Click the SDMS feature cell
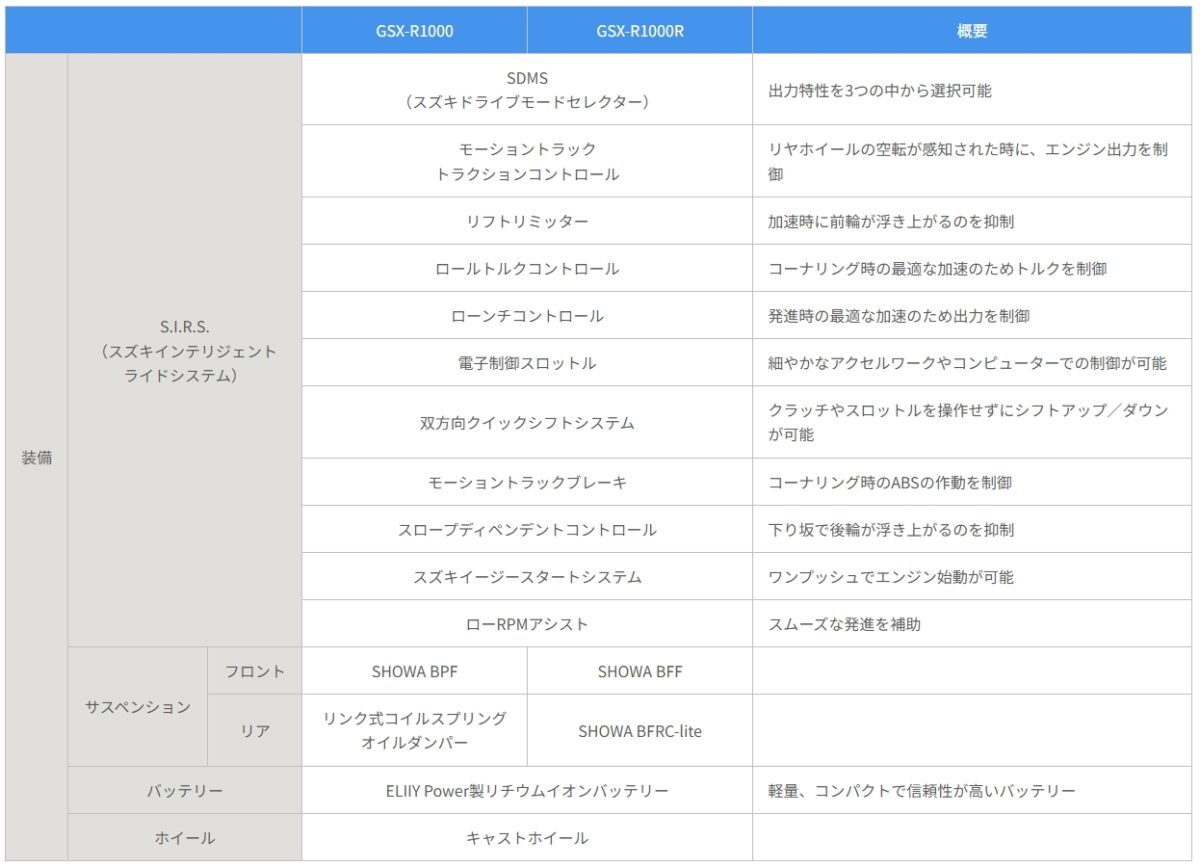The height and width of the screenshot is (867, 1200). pos(527,89)
